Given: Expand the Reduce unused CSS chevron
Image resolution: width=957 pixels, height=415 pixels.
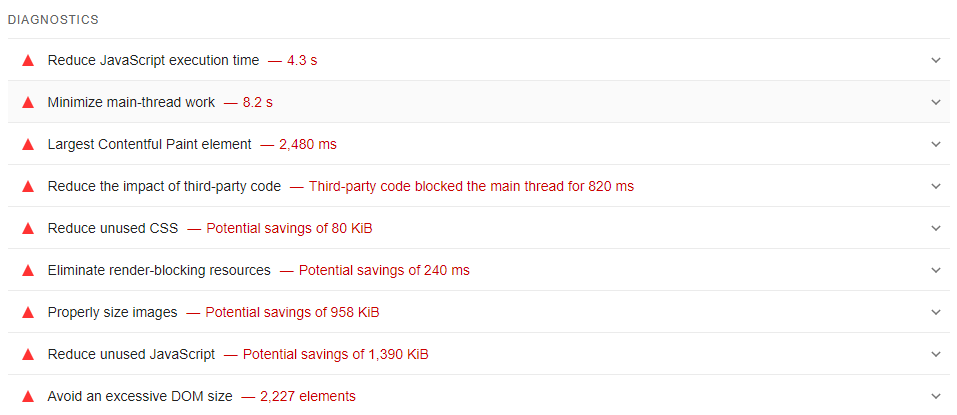Looking at the screenshot, I should click(936, 228).
